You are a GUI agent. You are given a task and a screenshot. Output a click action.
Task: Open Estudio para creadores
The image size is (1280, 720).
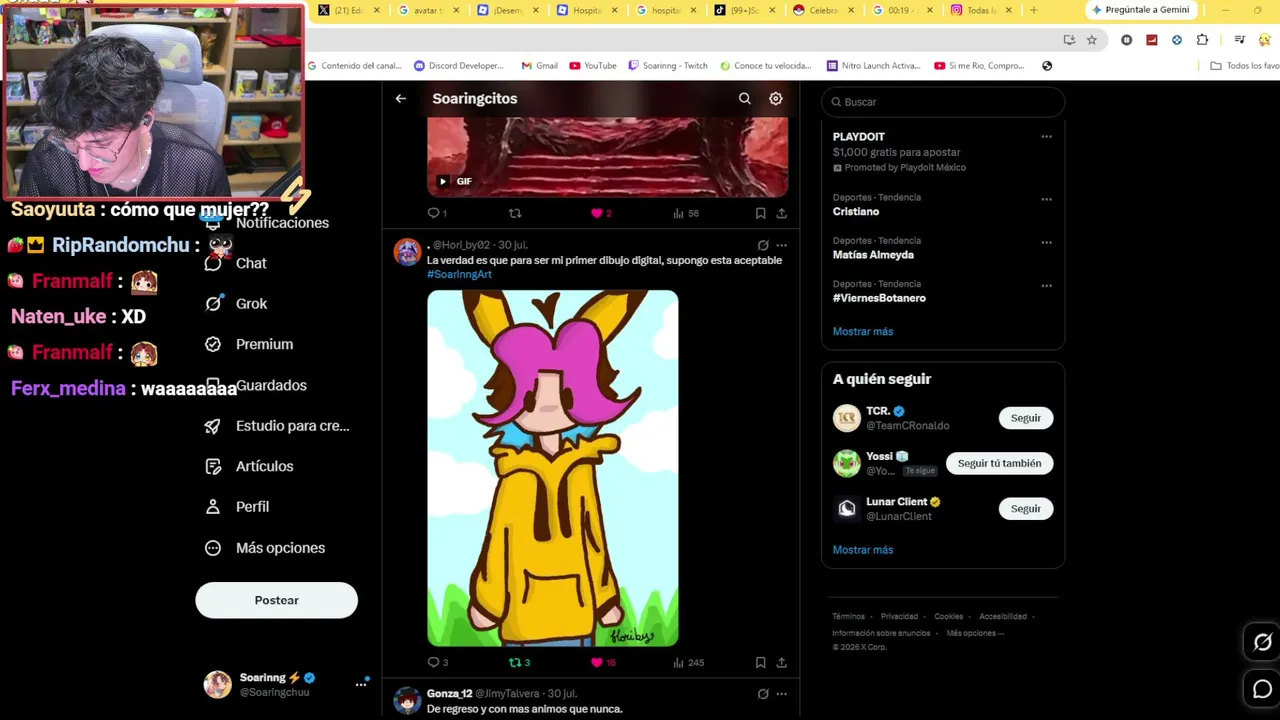pyautogui.click(x=277, y=426)
